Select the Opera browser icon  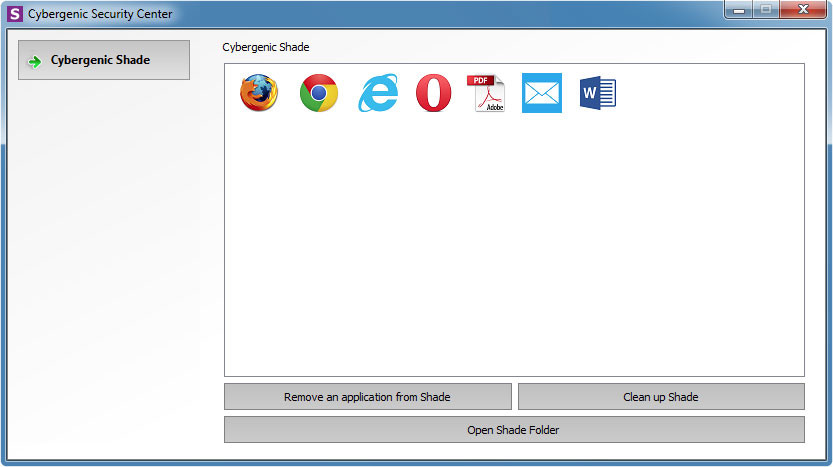434,93
